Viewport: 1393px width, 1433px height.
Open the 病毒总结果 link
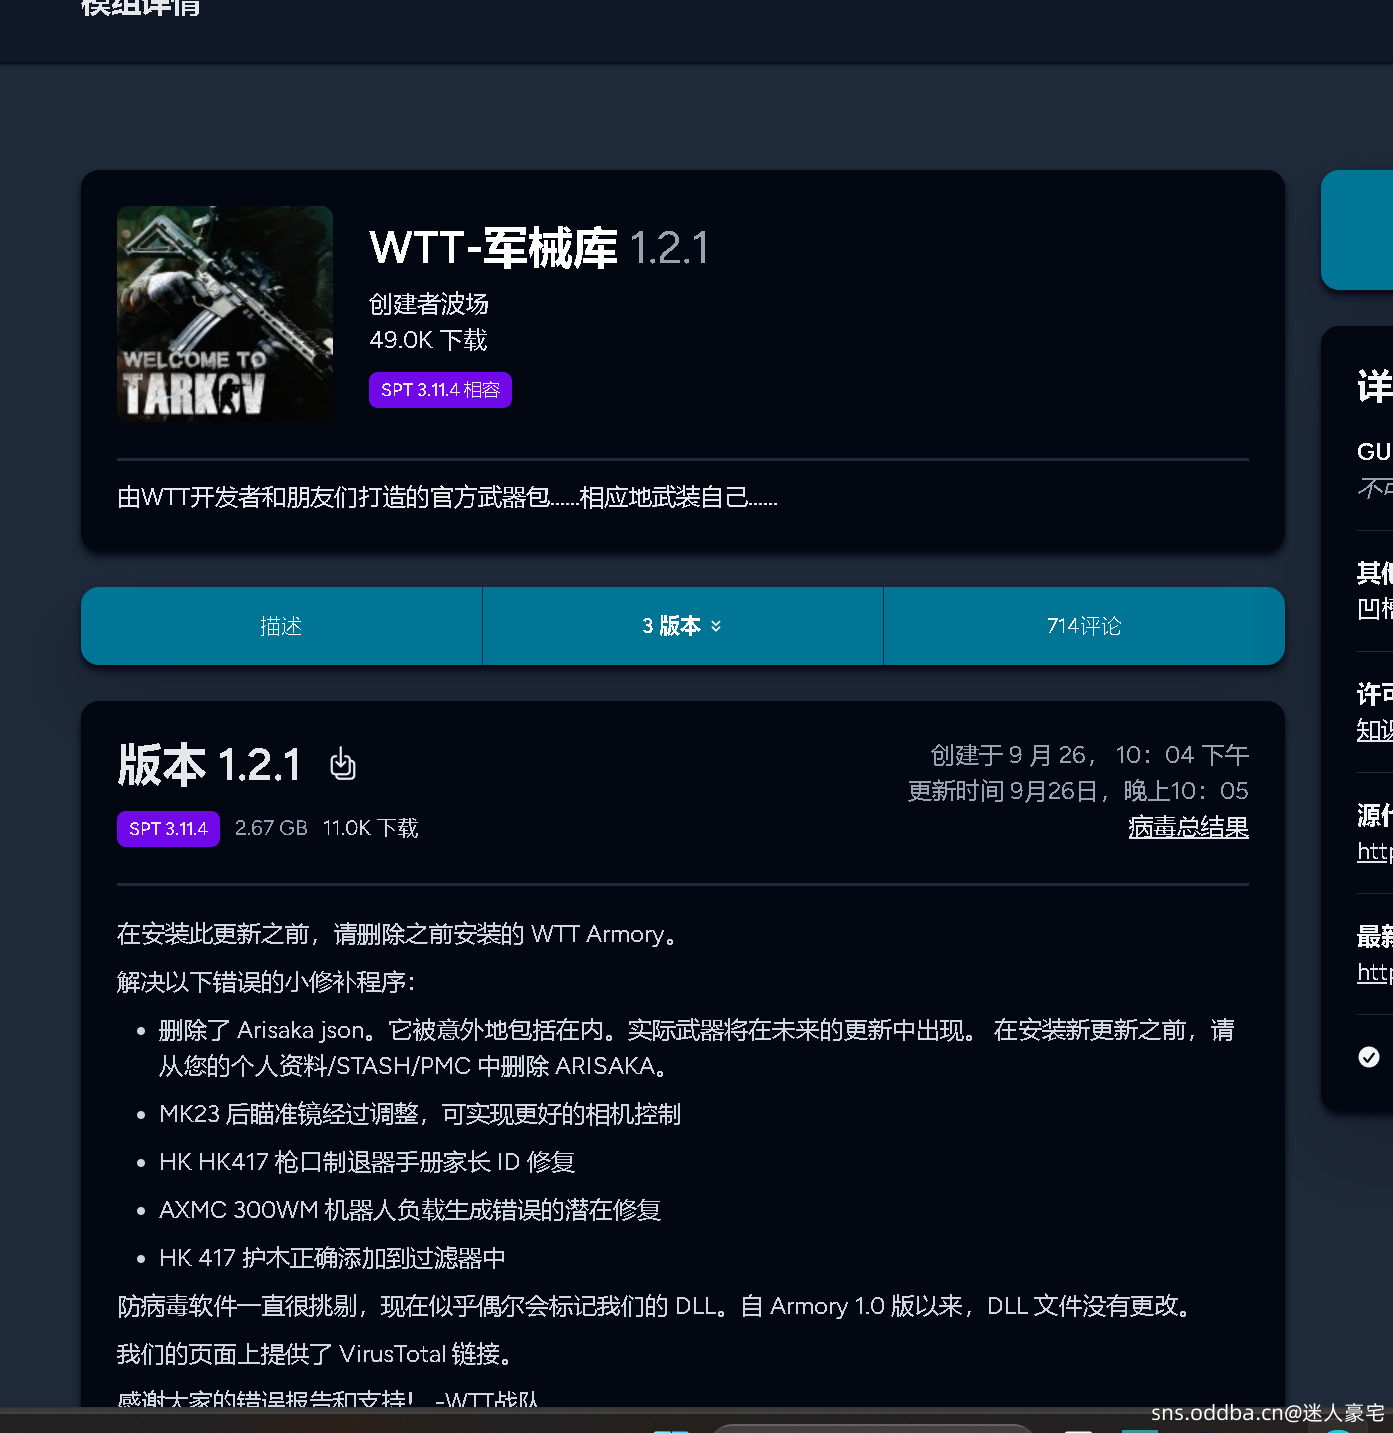(1188, 827)
